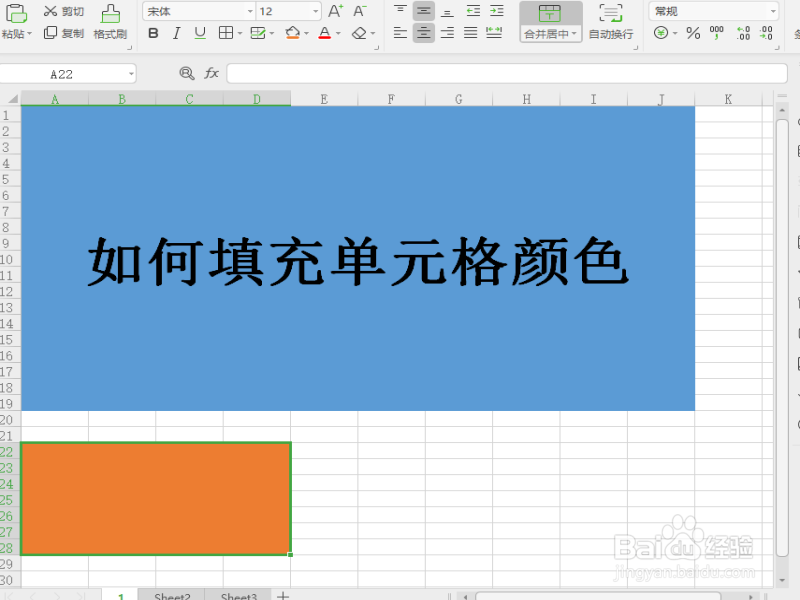Underline text using the Underline icon
Screen dimensions: 800x600
click(x=200, y=33)
